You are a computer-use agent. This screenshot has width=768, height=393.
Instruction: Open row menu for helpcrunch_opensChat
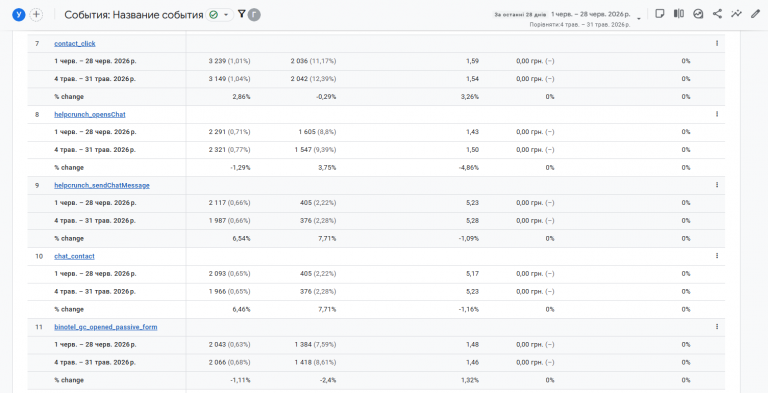click(717, 114)
